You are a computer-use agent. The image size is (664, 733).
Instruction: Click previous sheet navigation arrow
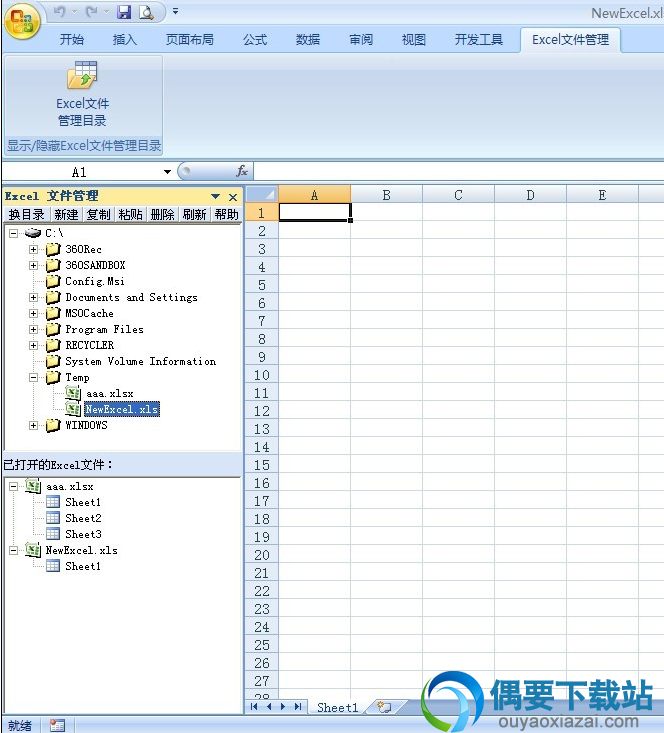click(269, 706)
